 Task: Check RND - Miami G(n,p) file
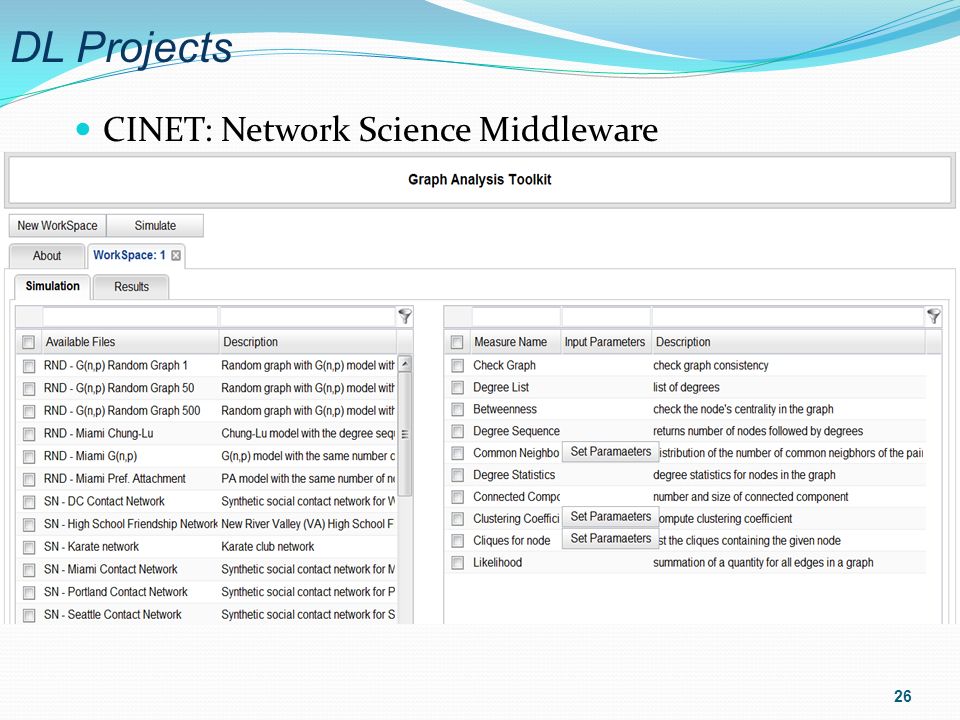click(29, 457)
